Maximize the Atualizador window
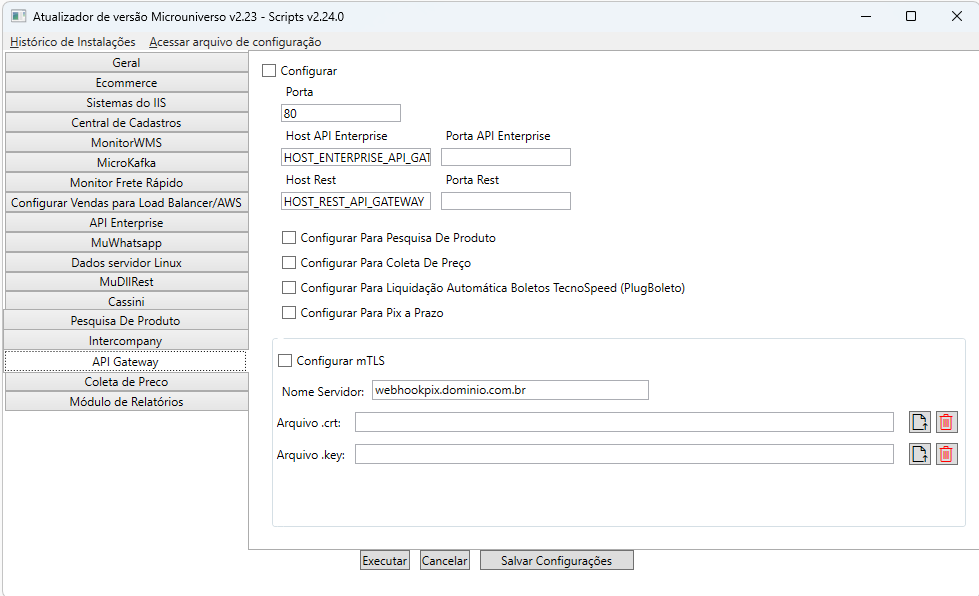Image resolution: width=979 pixels, height=596 pixels. click(x=911, y=16)
